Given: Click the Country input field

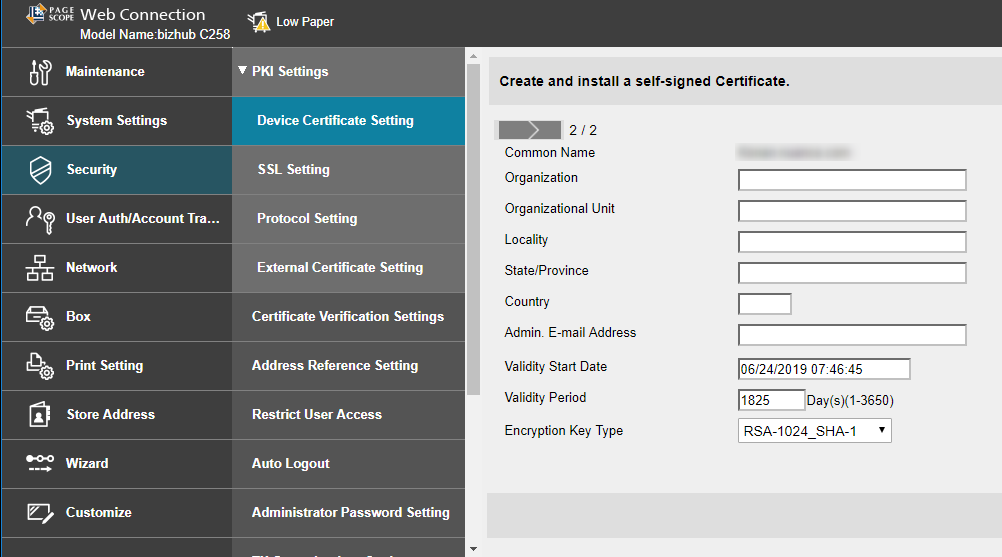Looking at the screenshot, I should click(764, 303).
